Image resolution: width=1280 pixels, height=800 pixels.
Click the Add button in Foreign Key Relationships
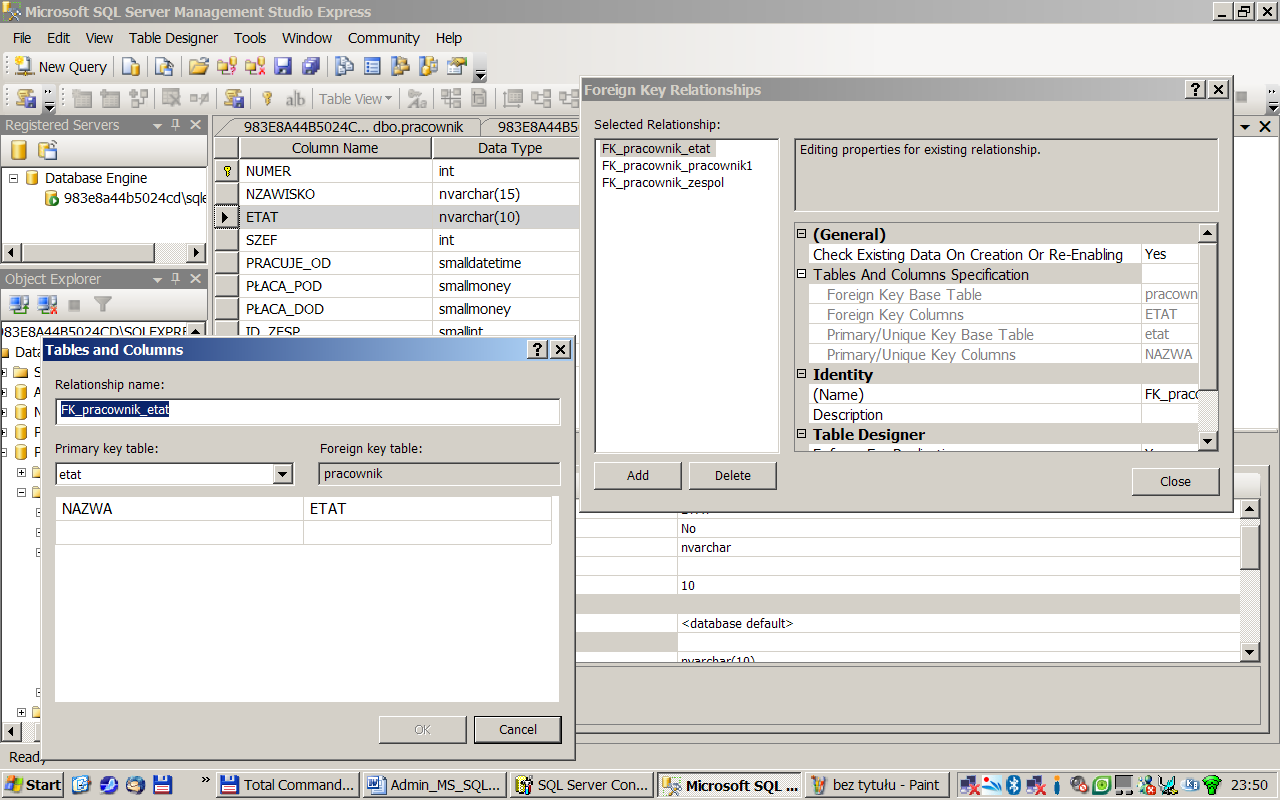point(638,475)
